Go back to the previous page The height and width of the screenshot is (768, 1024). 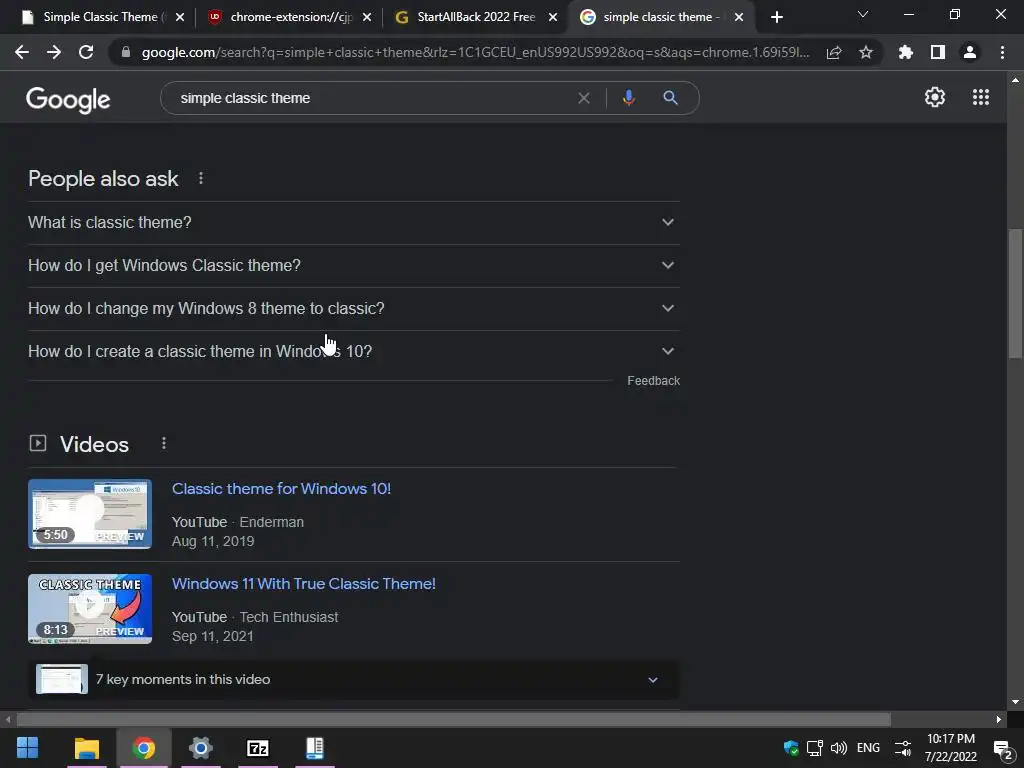click(x=22, y=52)
